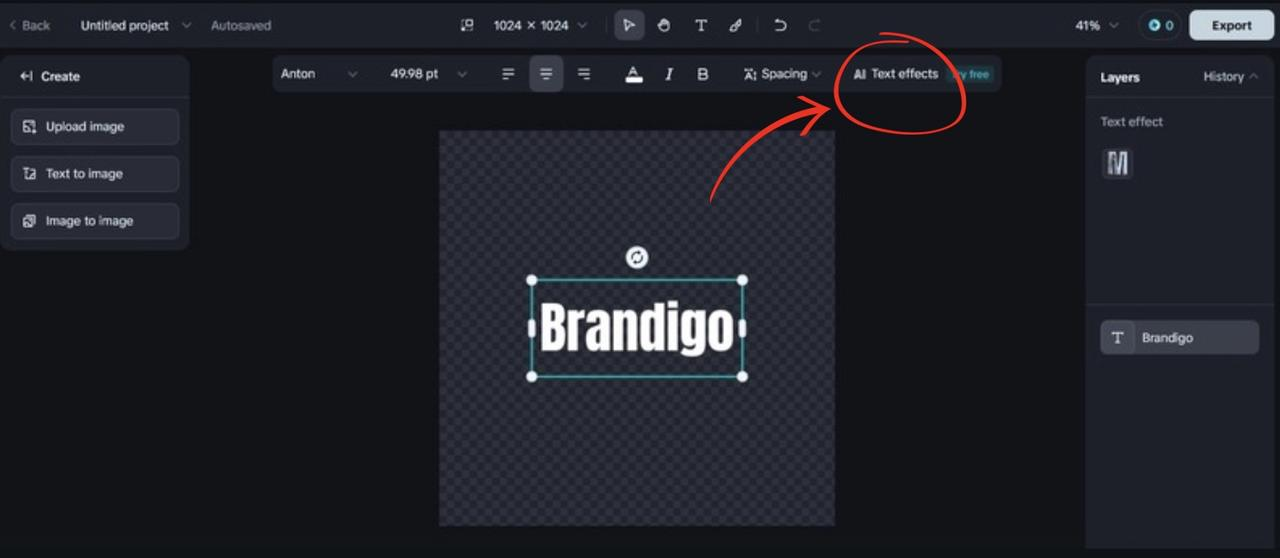The height and width of the screenshot is (558, 1280).
Task: Click the canvas resize icon
Action: pos(467,26)
